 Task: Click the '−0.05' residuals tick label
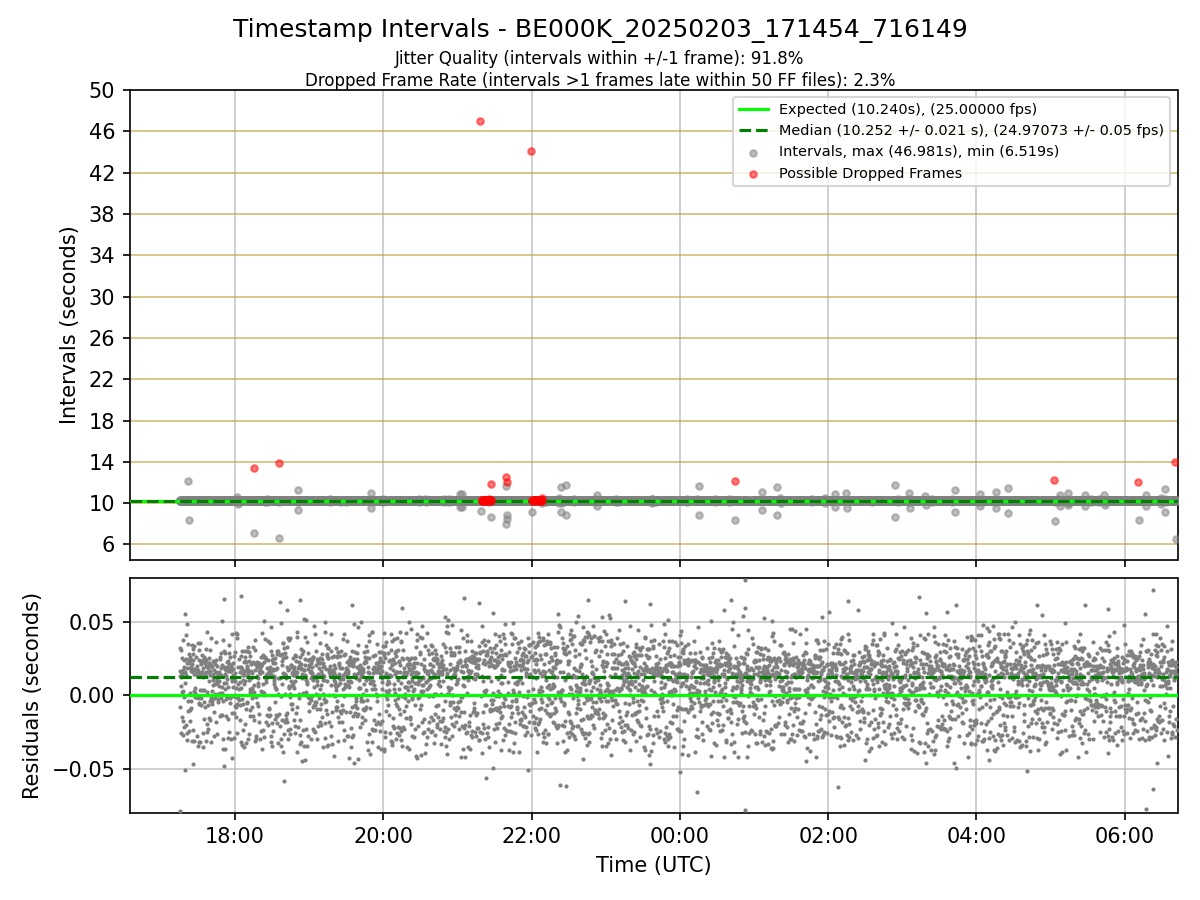[x=85, y=769]
